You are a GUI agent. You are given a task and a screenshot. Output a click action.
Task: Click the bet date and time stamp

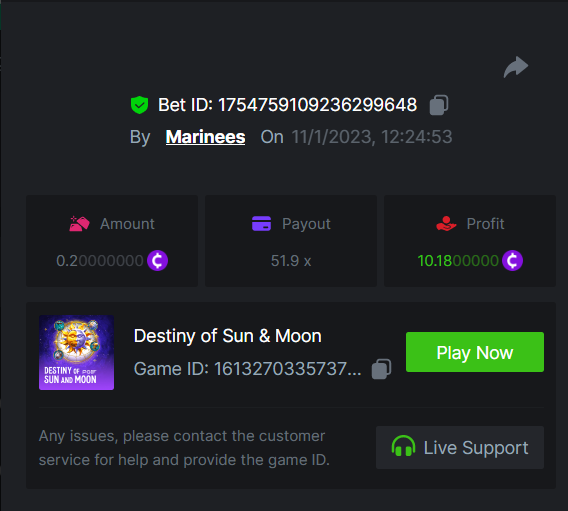(x=372, y=137)
